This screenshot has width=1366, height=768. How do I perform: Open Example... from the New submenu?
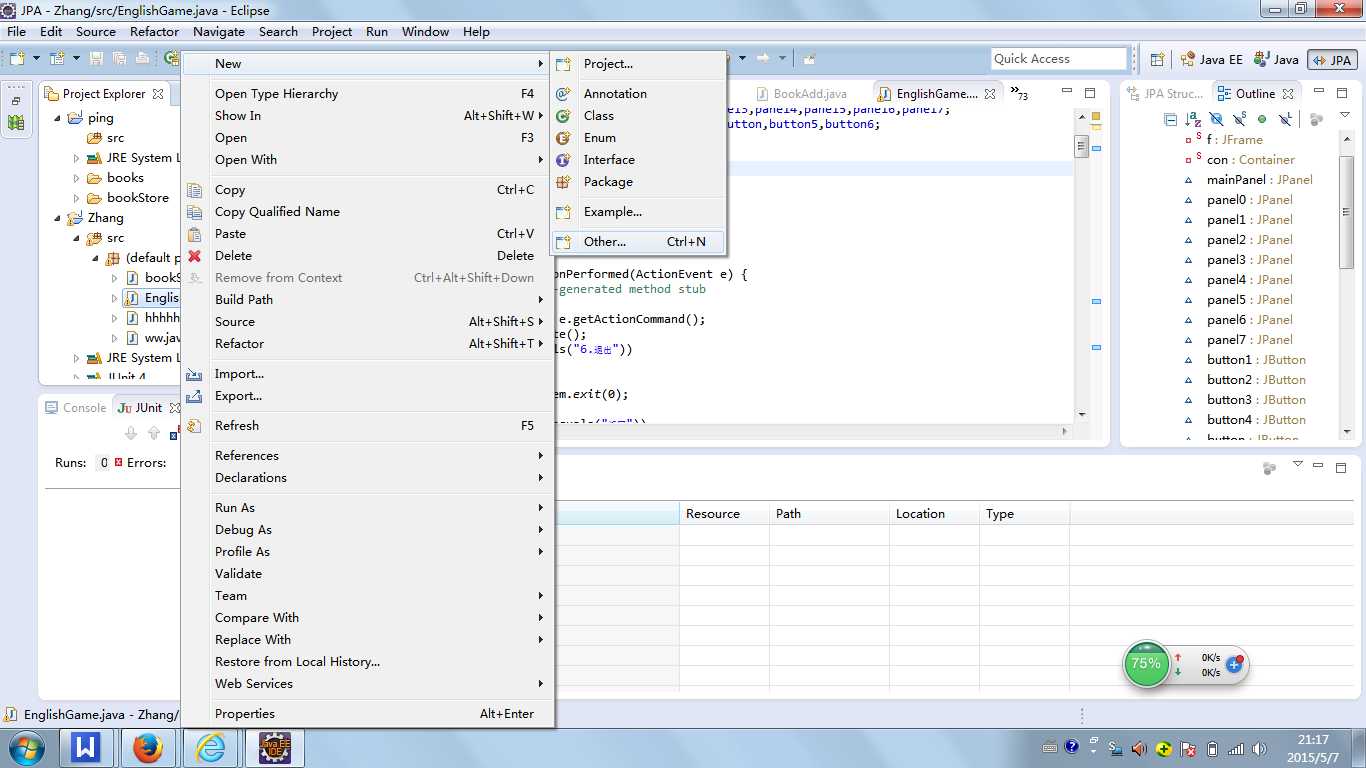tap(637, 212)
